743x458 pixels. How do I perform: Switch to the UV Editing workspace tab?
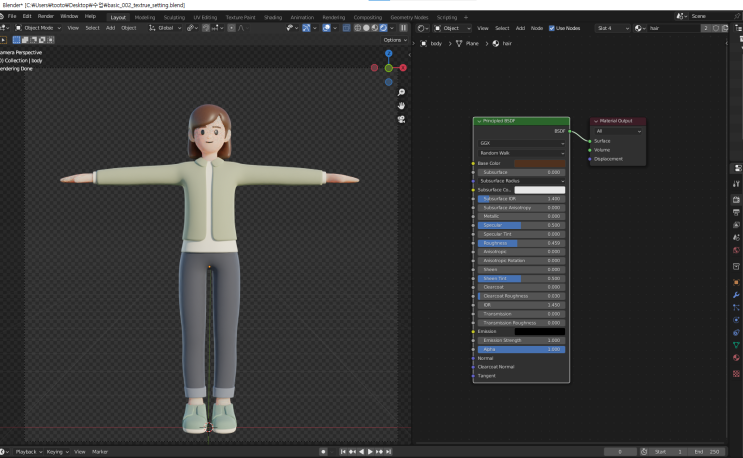[x=205, y=17]
